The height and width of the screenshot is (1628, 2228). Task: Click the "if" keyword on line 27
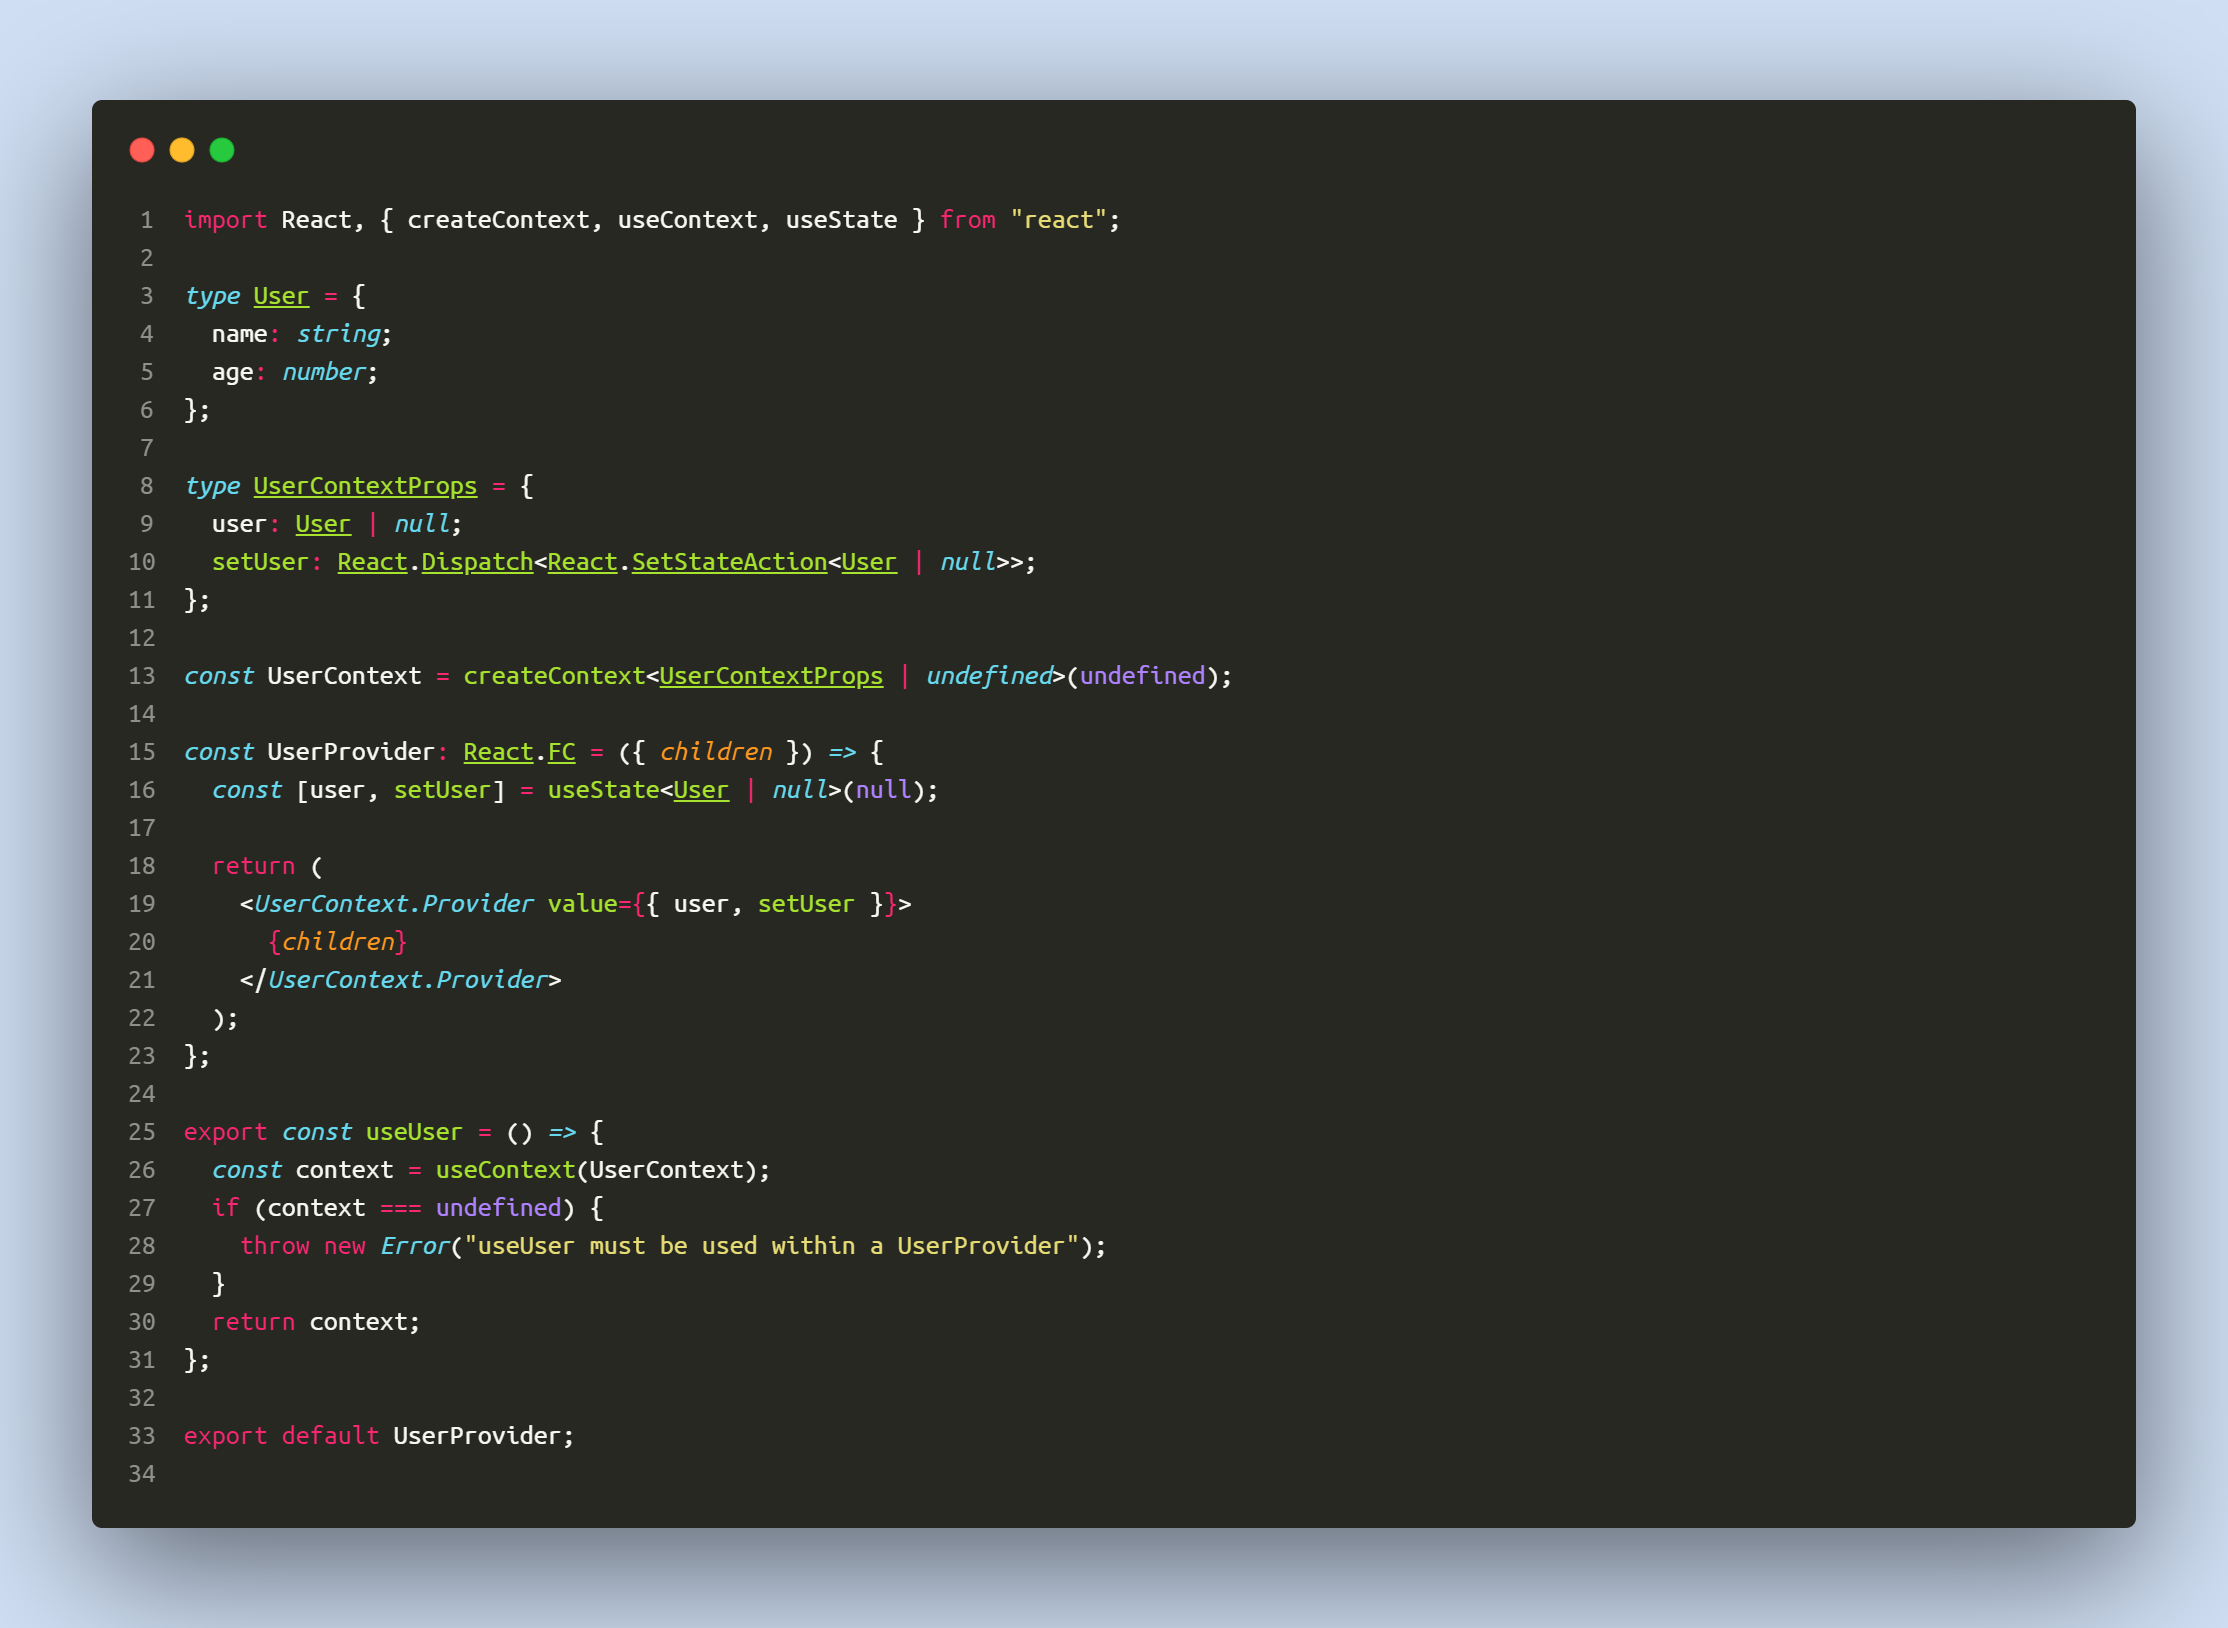pyautogui.click(x=225, y=1208)
